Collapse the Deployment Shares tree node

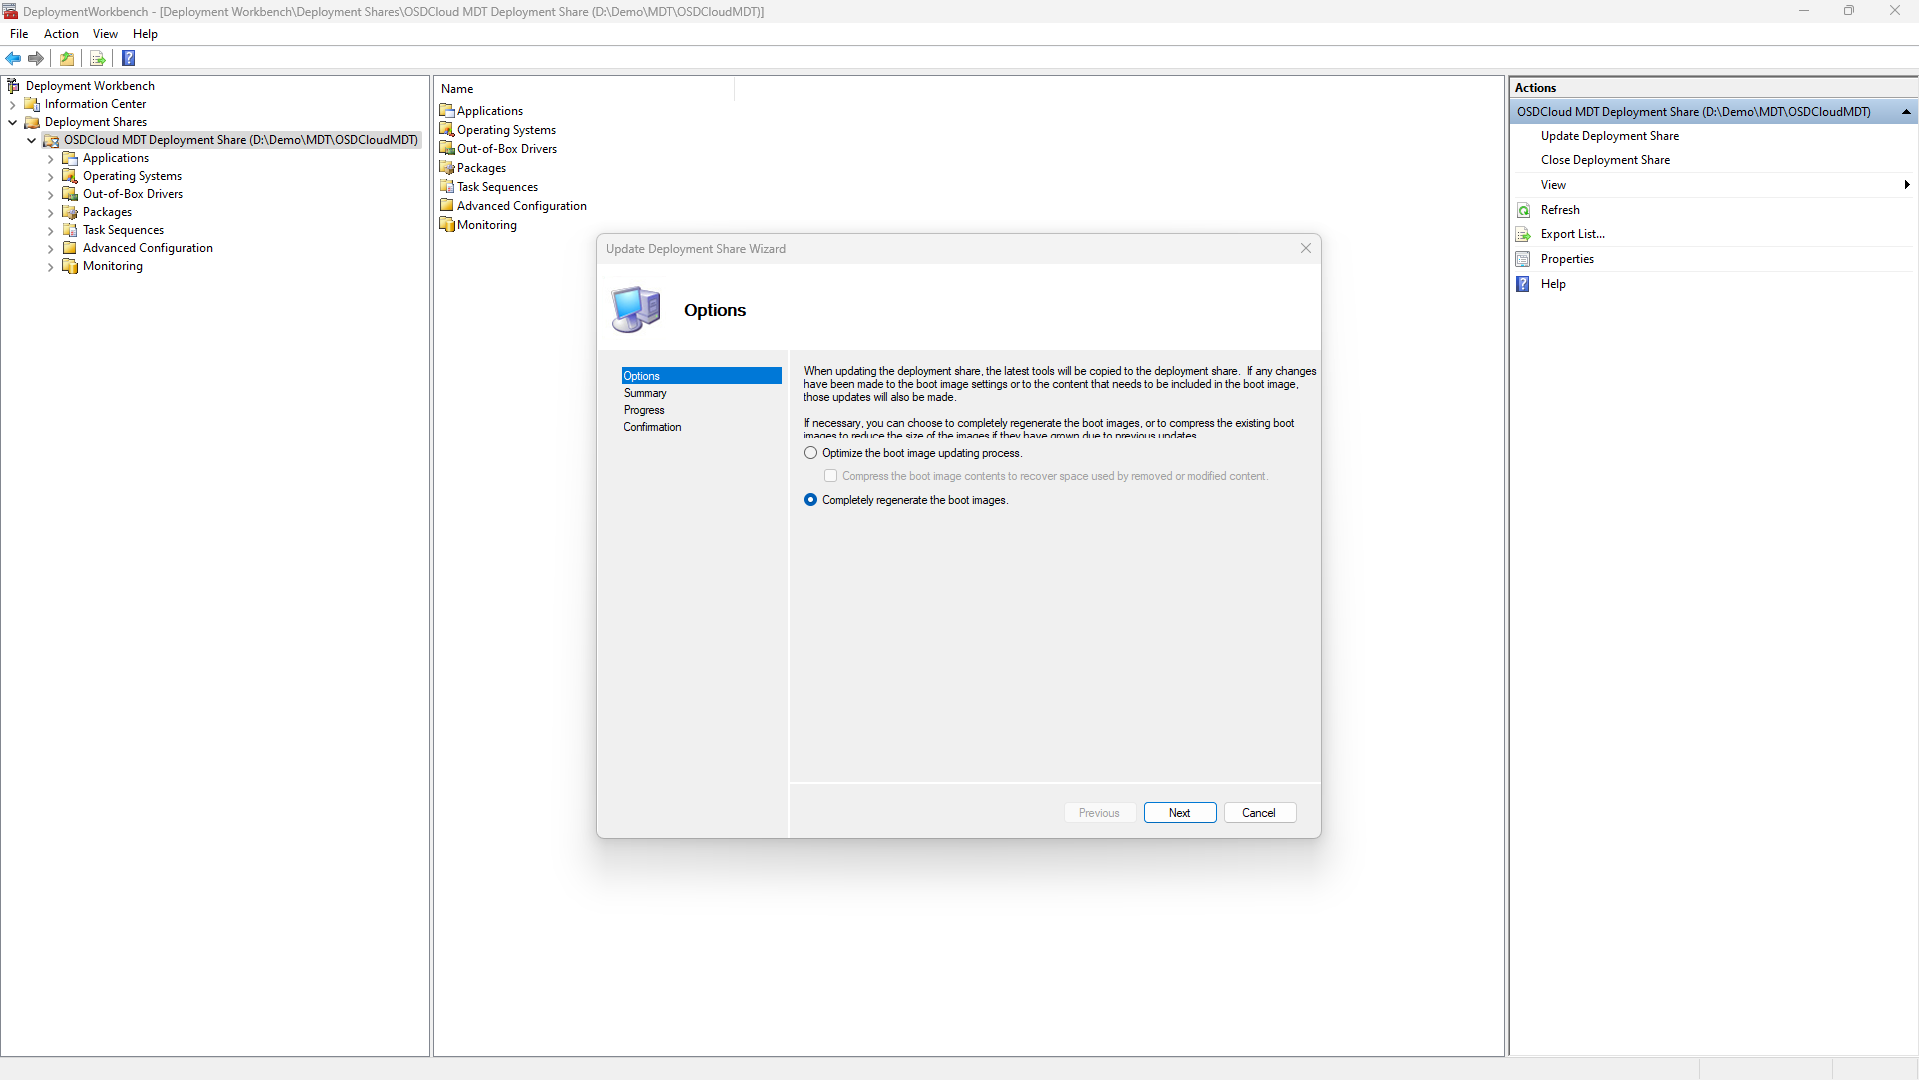[12, 123]
